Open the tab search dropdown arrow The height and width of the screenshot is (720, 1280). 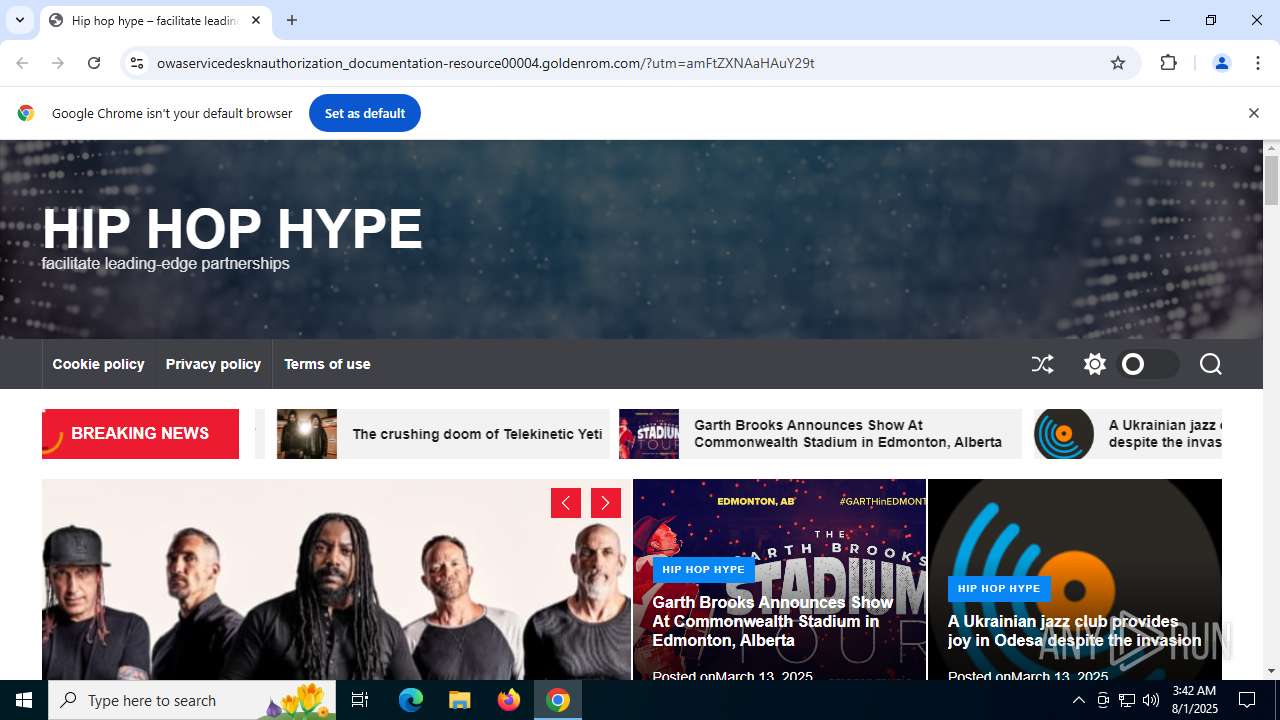tap(19, 20)
